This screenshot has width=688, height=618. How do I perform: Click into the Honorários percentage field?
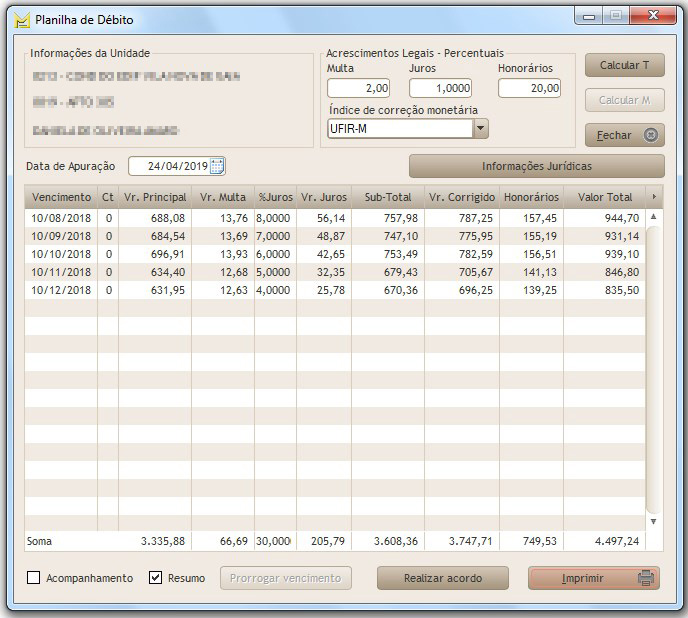529,88
